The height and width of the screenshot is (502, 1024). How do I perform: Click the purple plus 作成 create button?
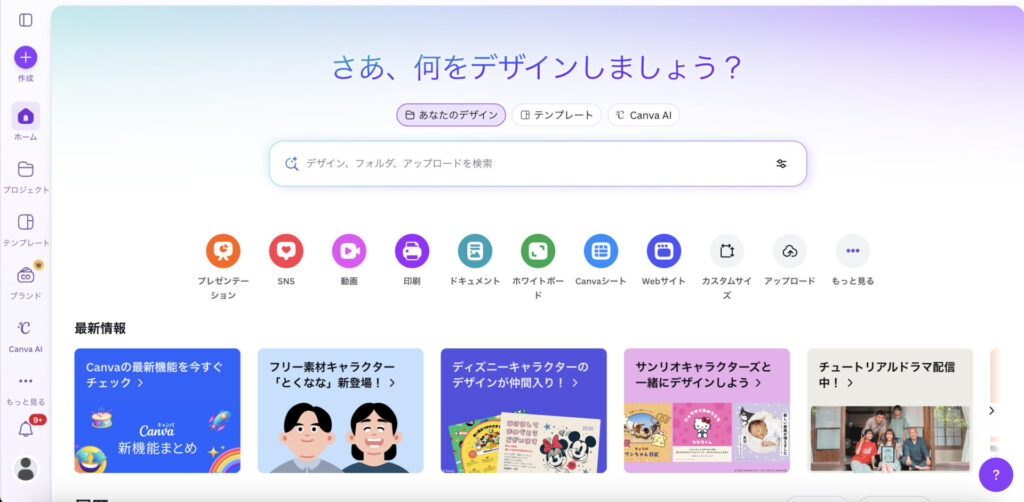pos(25,57)
